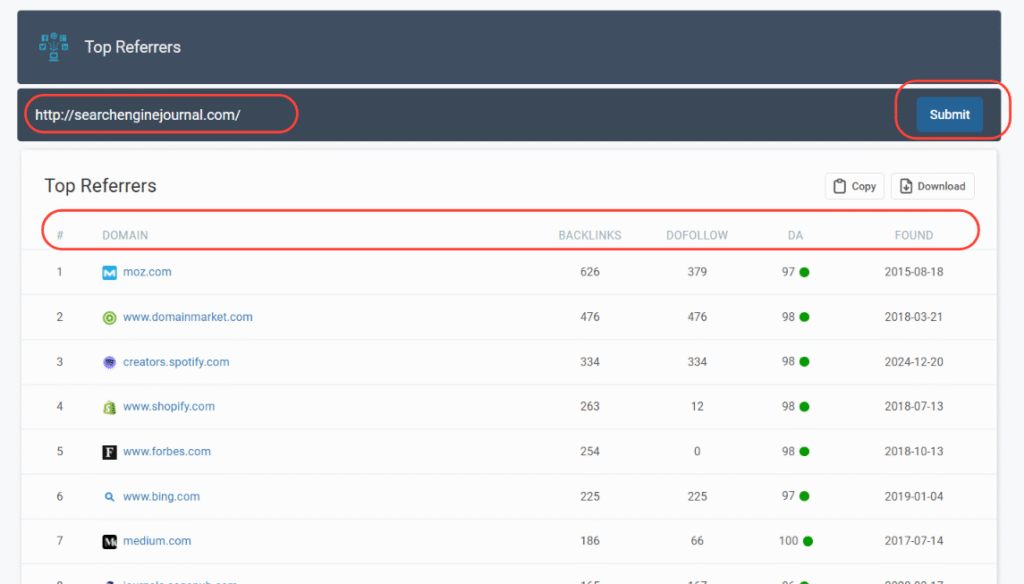
Task: Click the domainmarket green favicon
Action: [x=109, y=317]
